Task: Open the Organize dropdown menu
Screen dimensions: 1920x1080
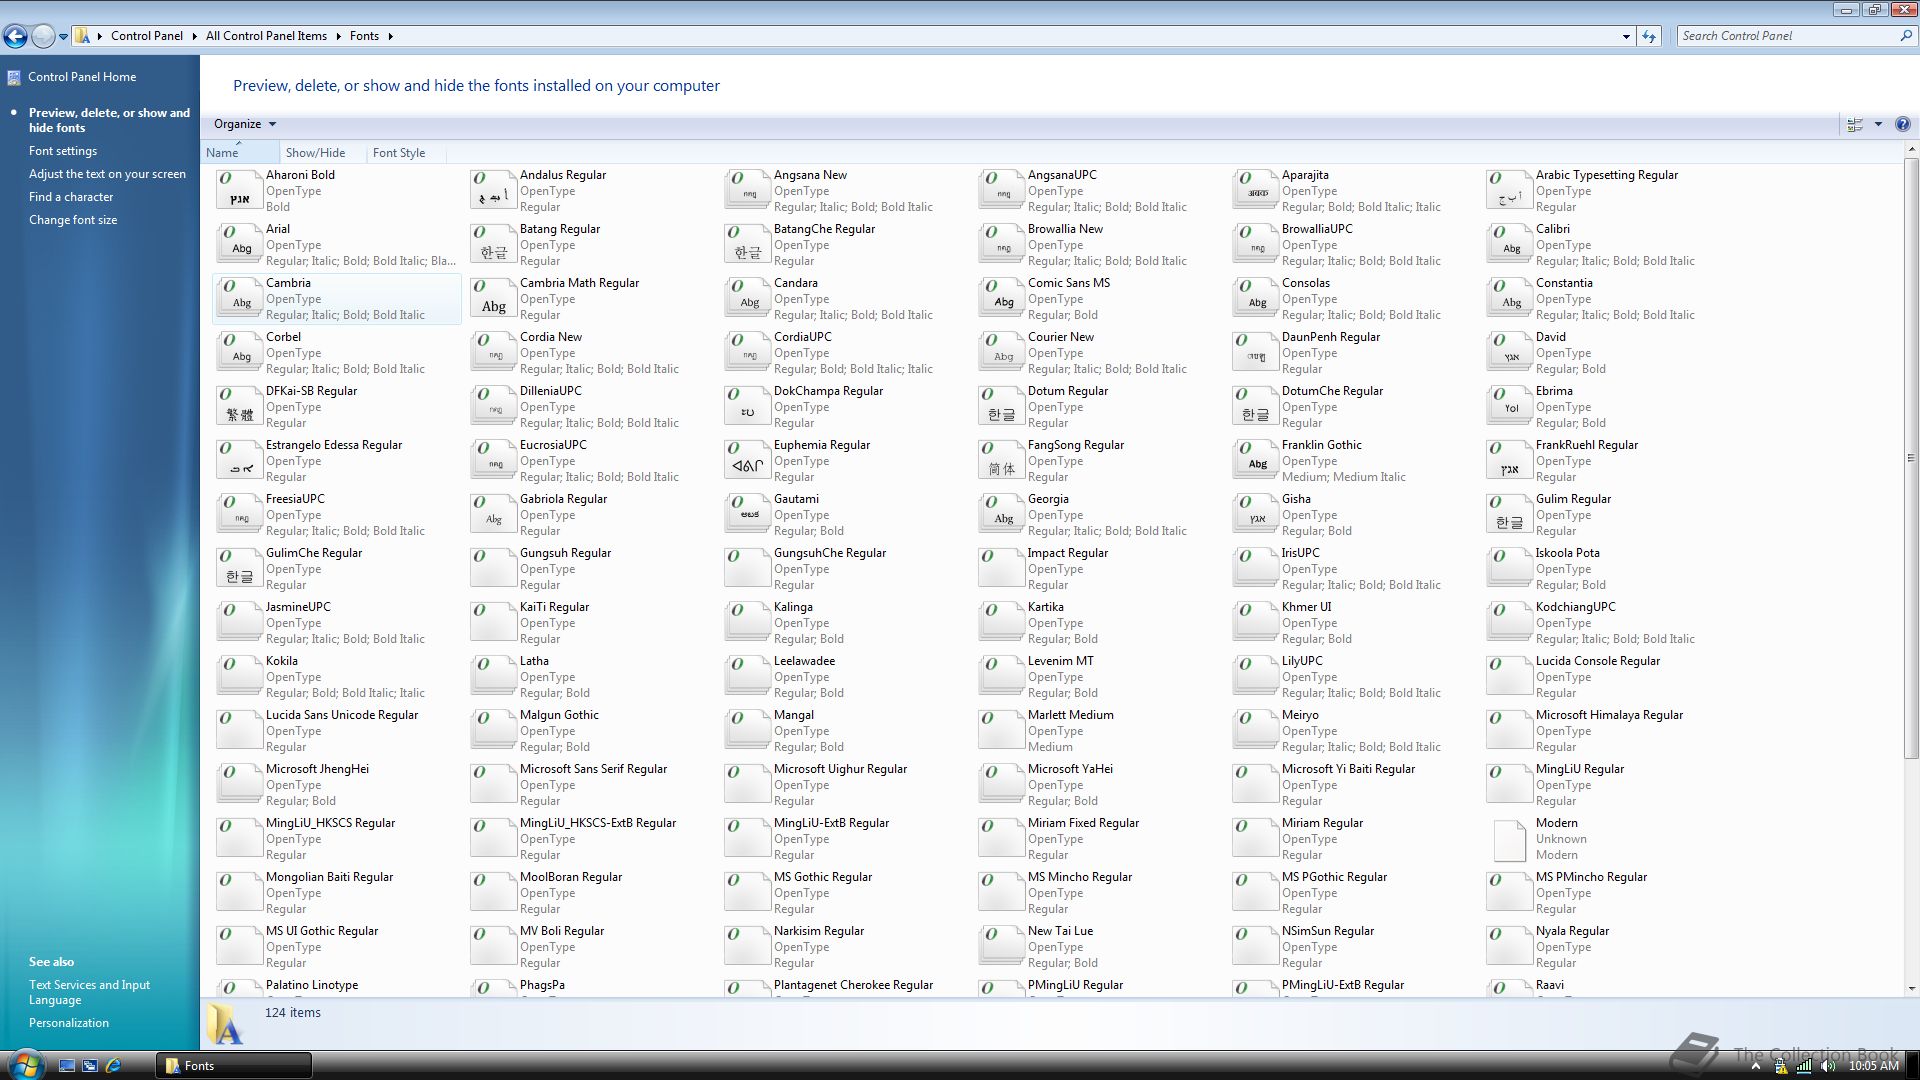Action: (245, 124)
